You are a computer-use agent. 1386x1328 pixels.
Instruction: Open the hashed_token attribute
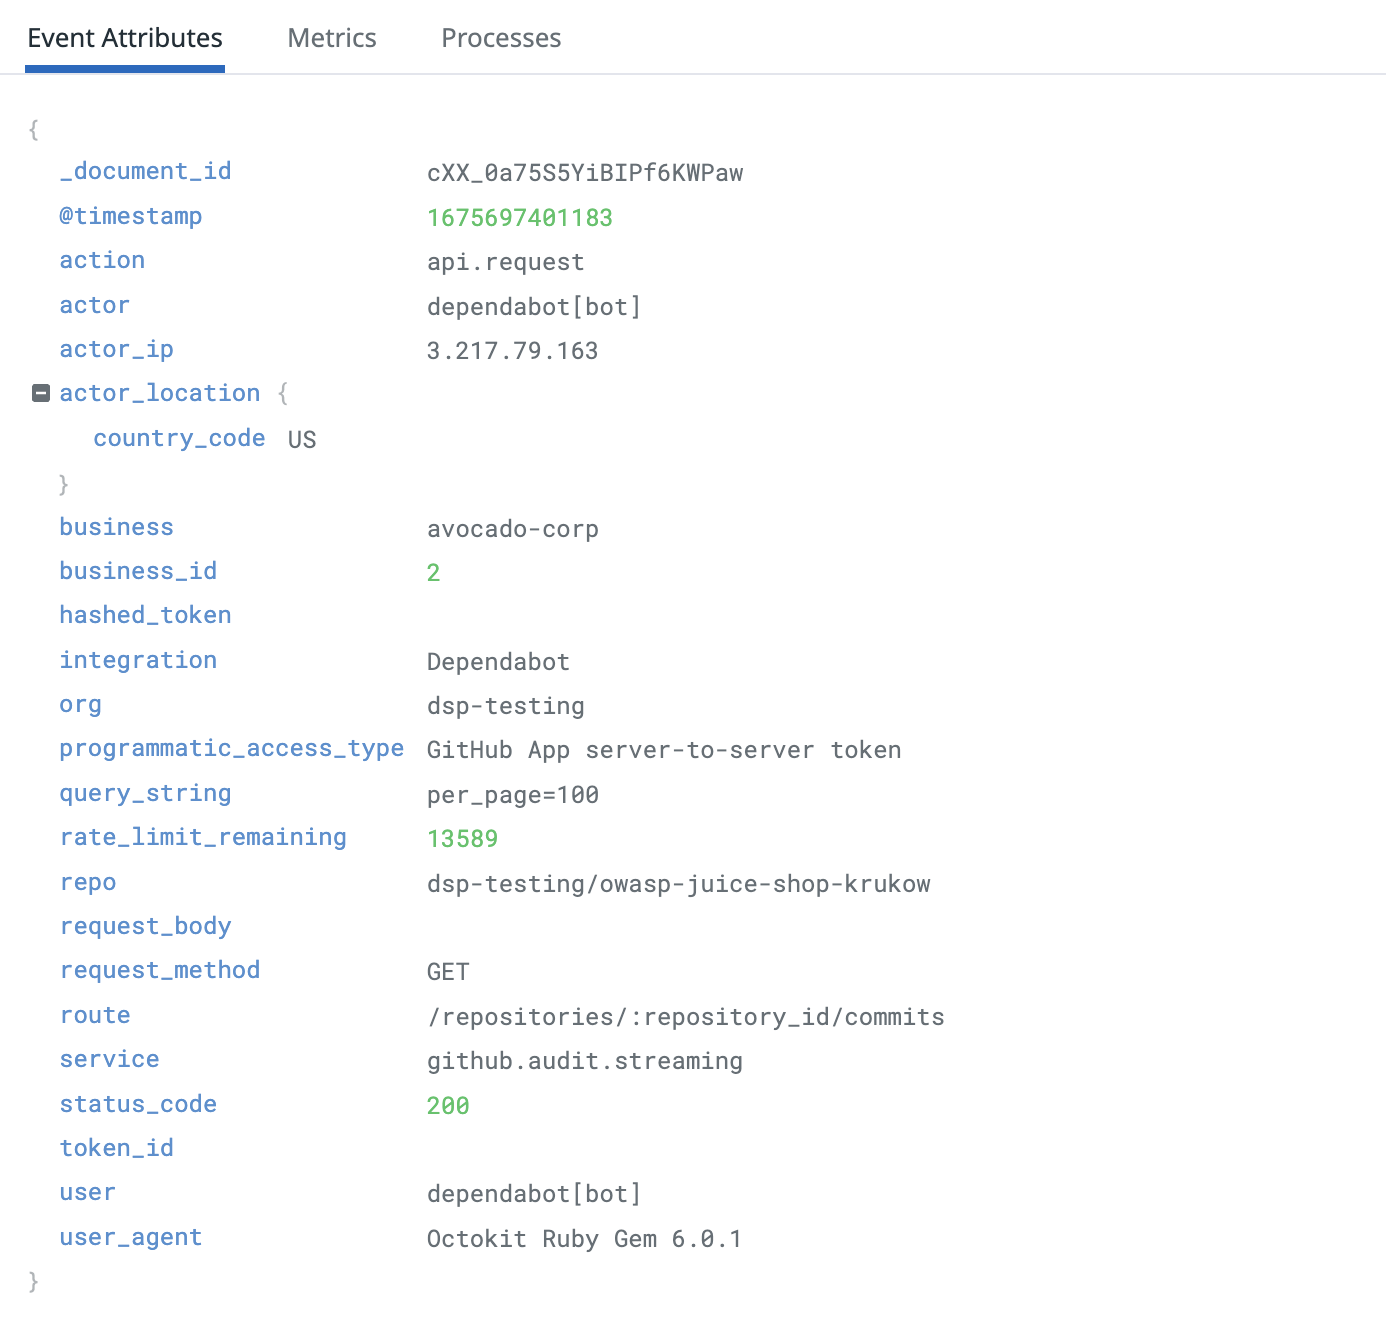145,615
